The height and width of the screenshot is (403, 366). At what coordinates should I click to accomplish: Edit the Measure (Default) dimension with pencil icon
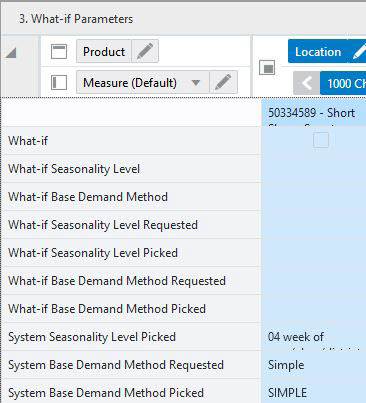tap(223, 82)
